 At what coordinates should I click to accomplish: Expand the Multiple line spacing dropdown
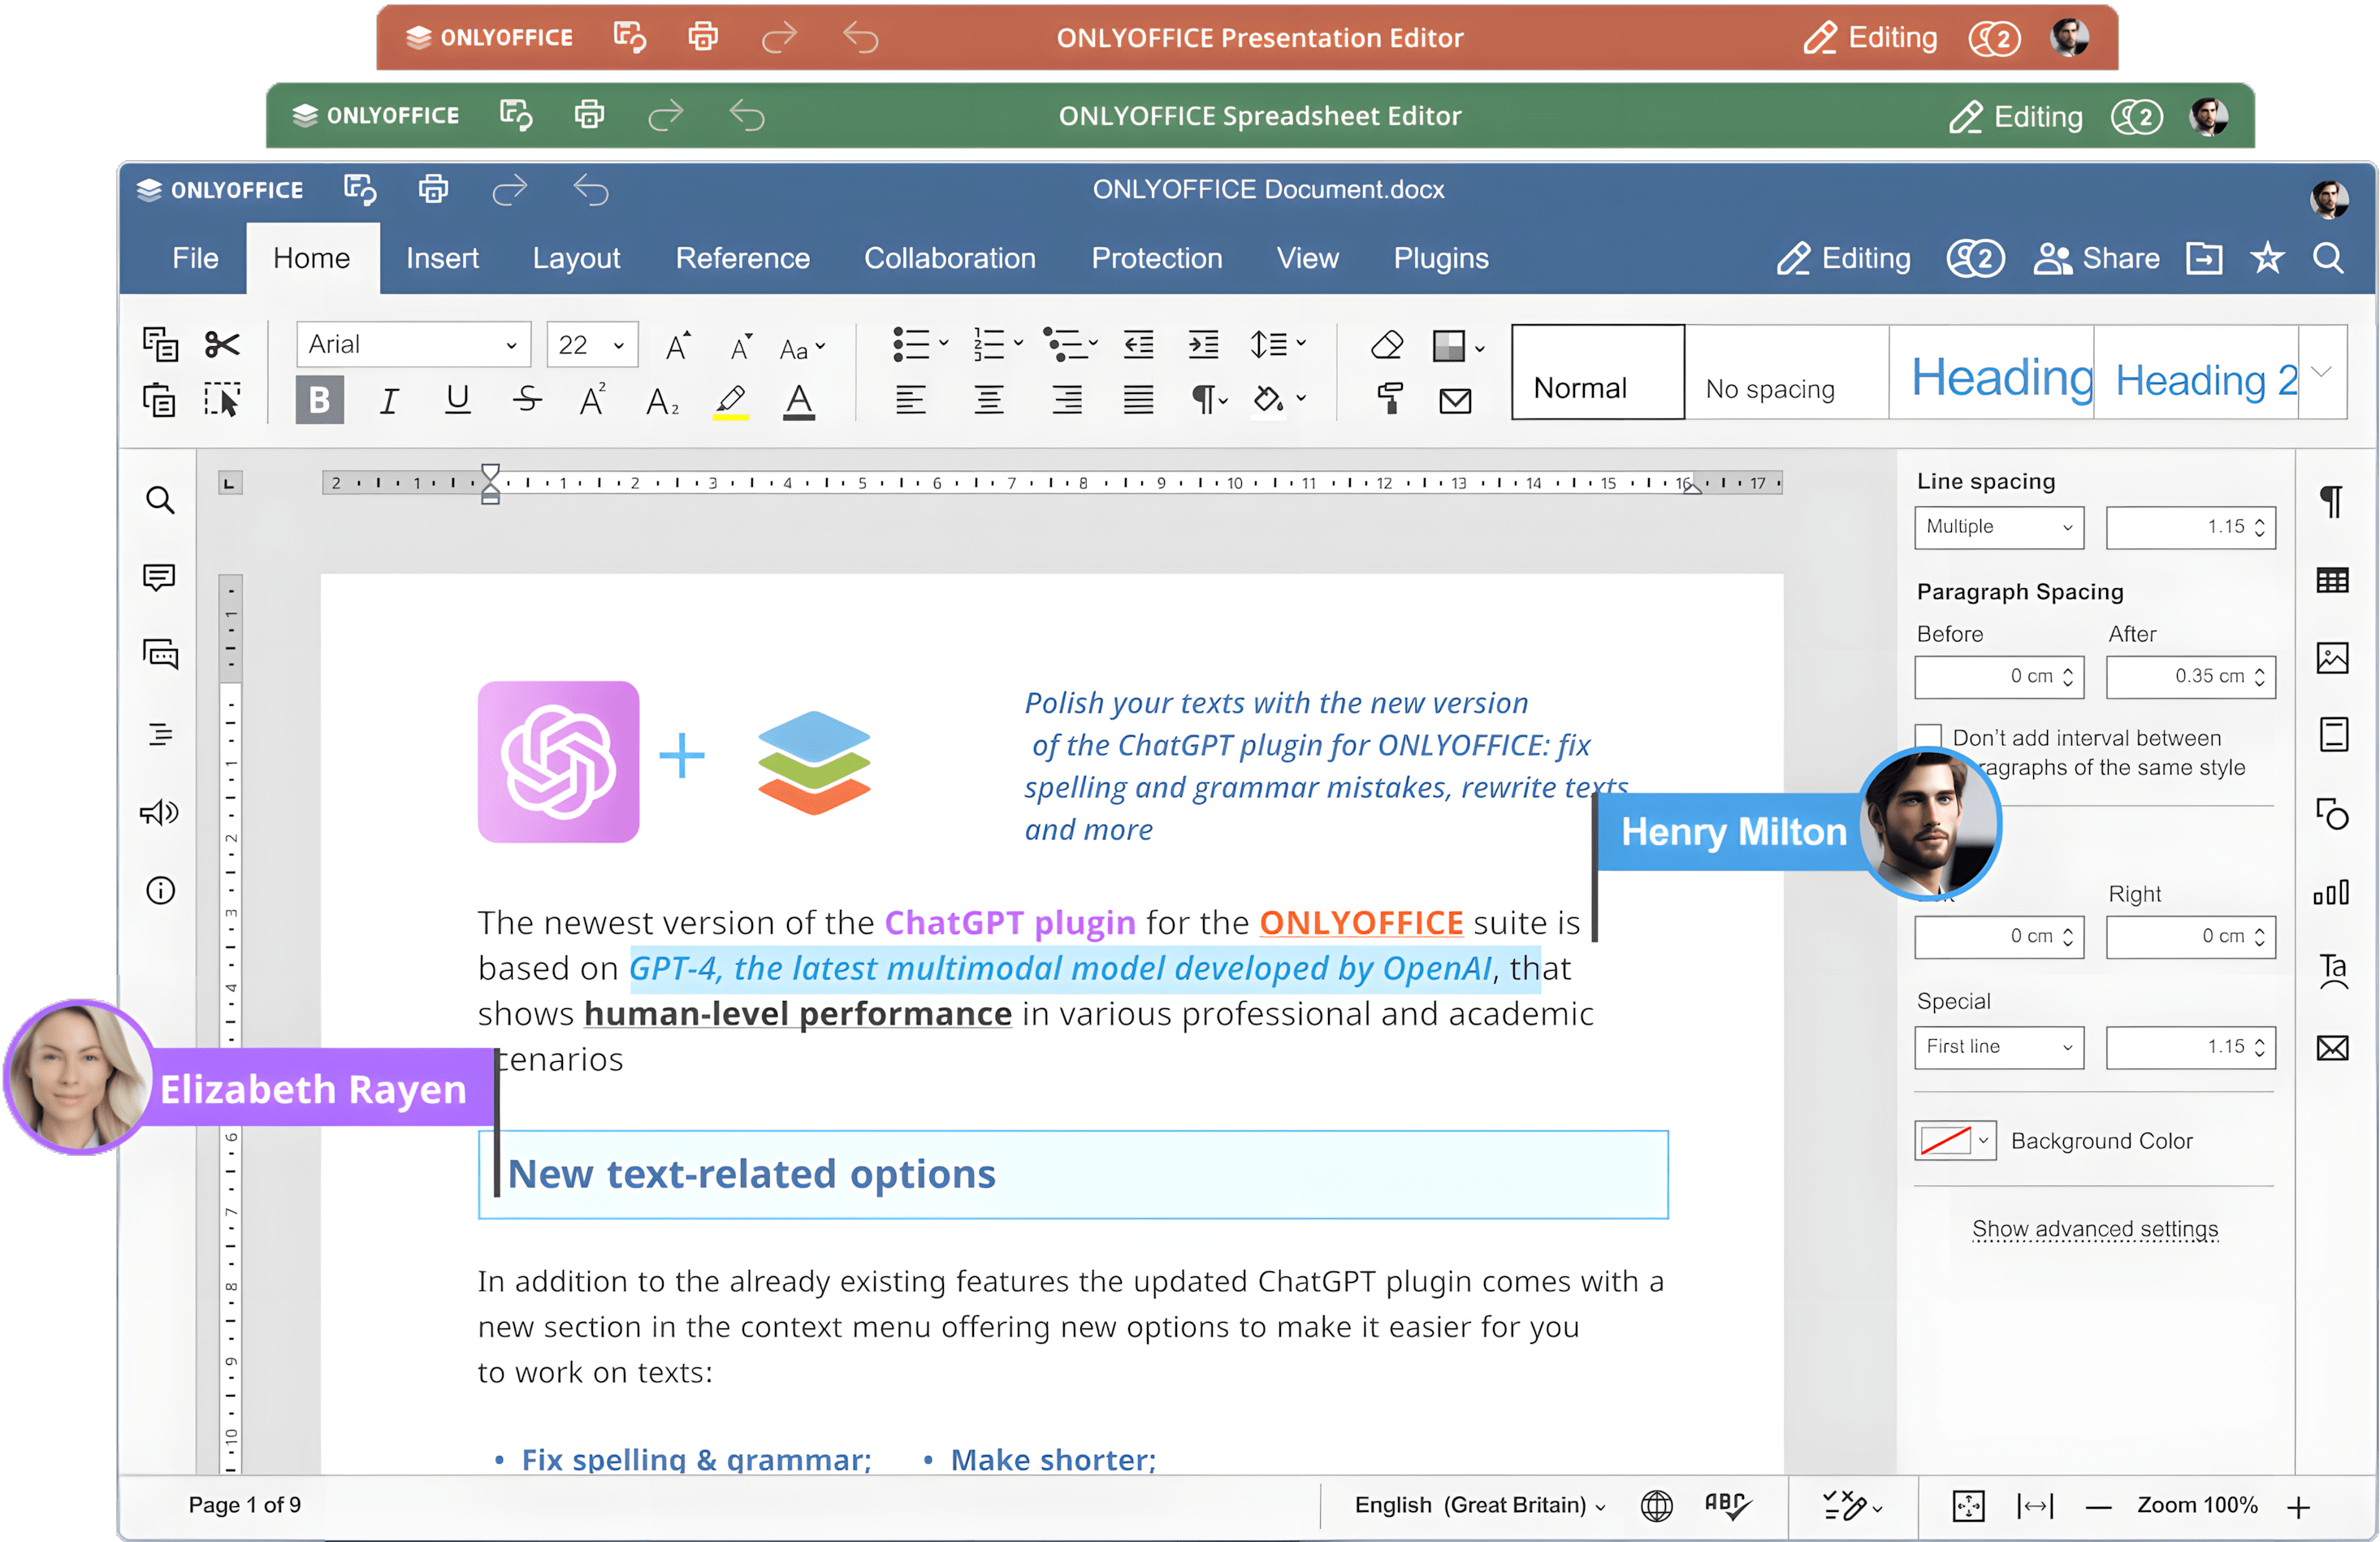(x=1998, y=527)
